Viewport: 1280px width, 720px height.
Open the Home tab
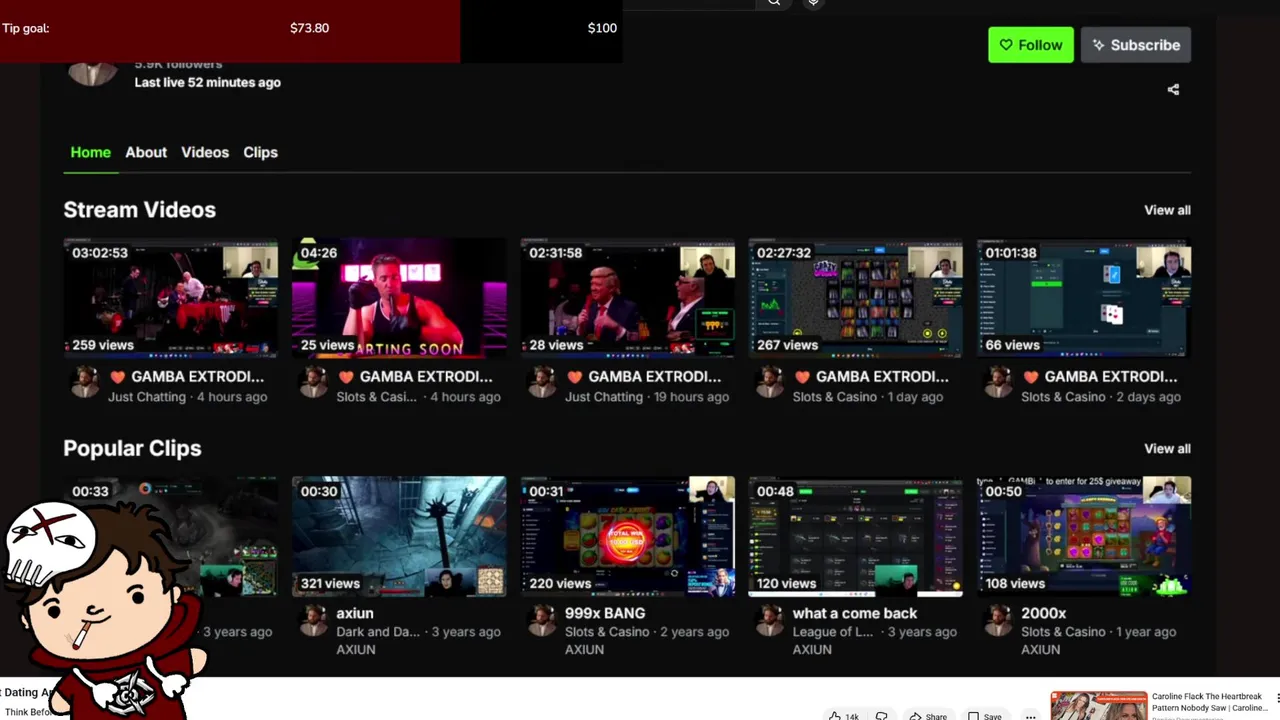(x=90, y=152)
